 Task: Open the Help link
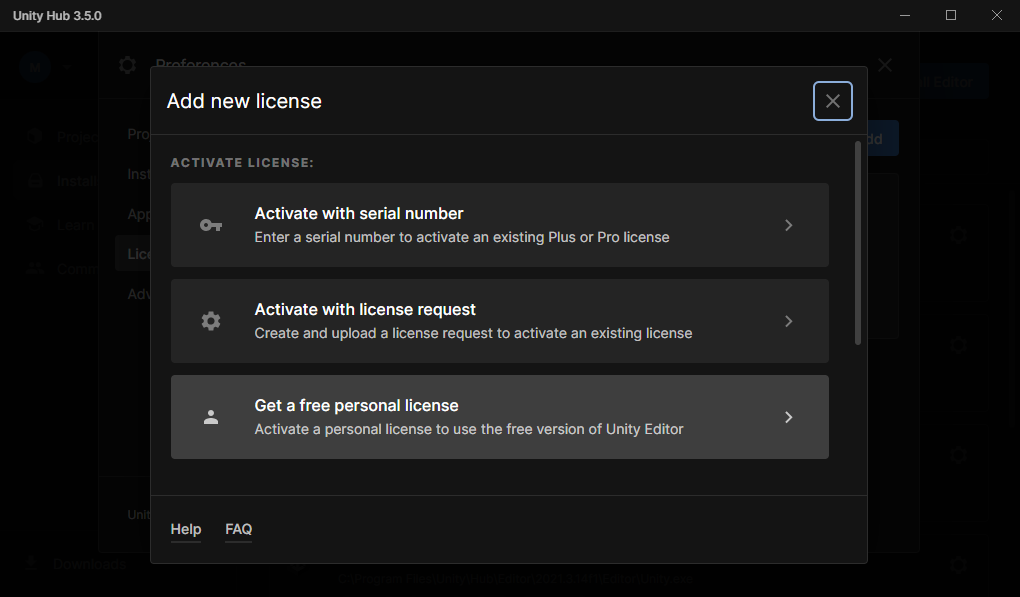click(x=186, y=529)
